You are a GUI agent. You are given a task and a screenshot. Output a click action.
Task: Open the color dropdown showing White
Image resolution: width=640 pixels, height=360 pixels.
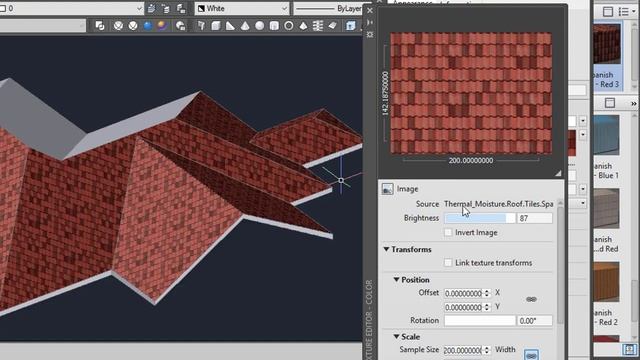click(284, 8)
